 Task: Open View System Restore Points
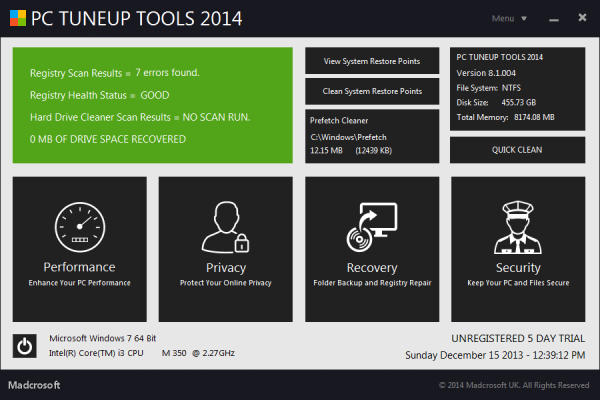pos(372,61)
